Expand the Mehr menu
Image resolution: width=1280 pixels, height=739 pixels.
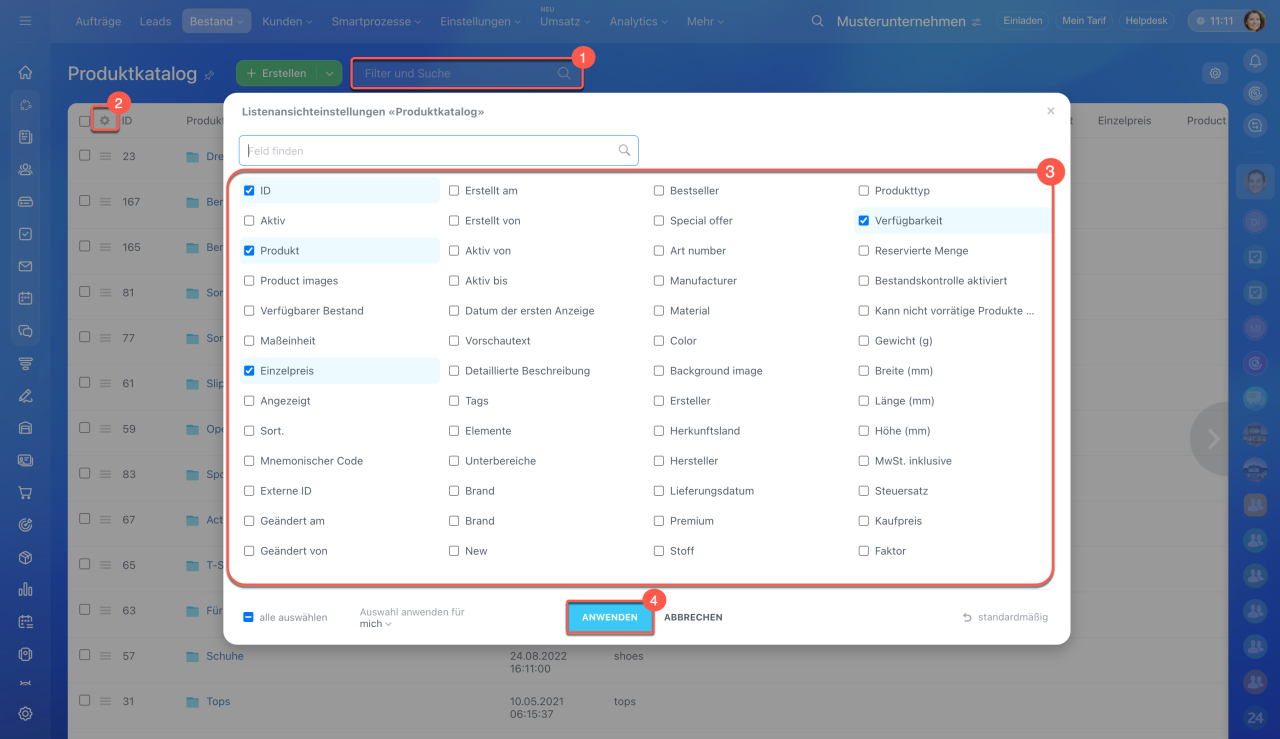coord(707,21)
